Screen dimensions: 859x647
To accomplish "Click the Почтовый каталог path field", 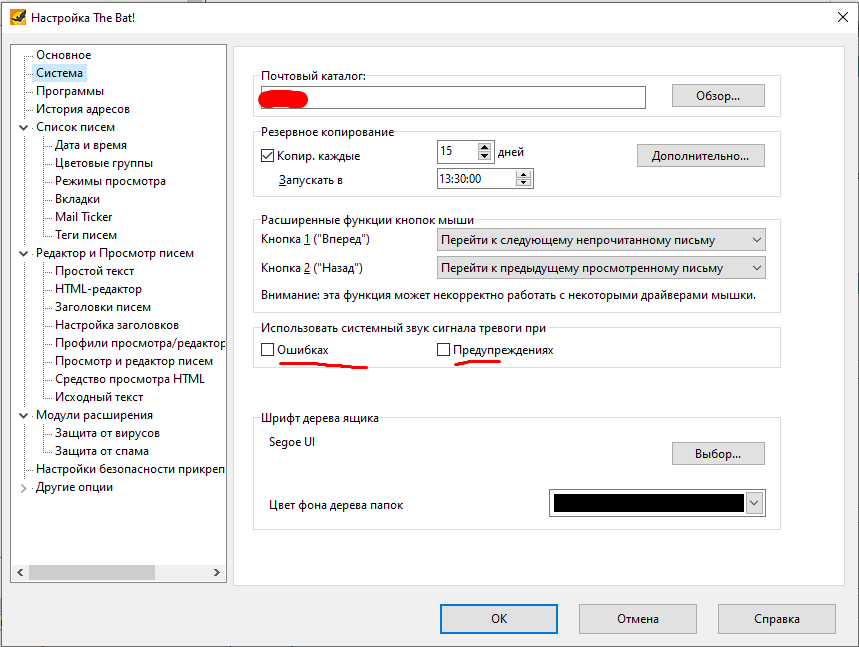I will pyautogui.click(x=453, y=98).
